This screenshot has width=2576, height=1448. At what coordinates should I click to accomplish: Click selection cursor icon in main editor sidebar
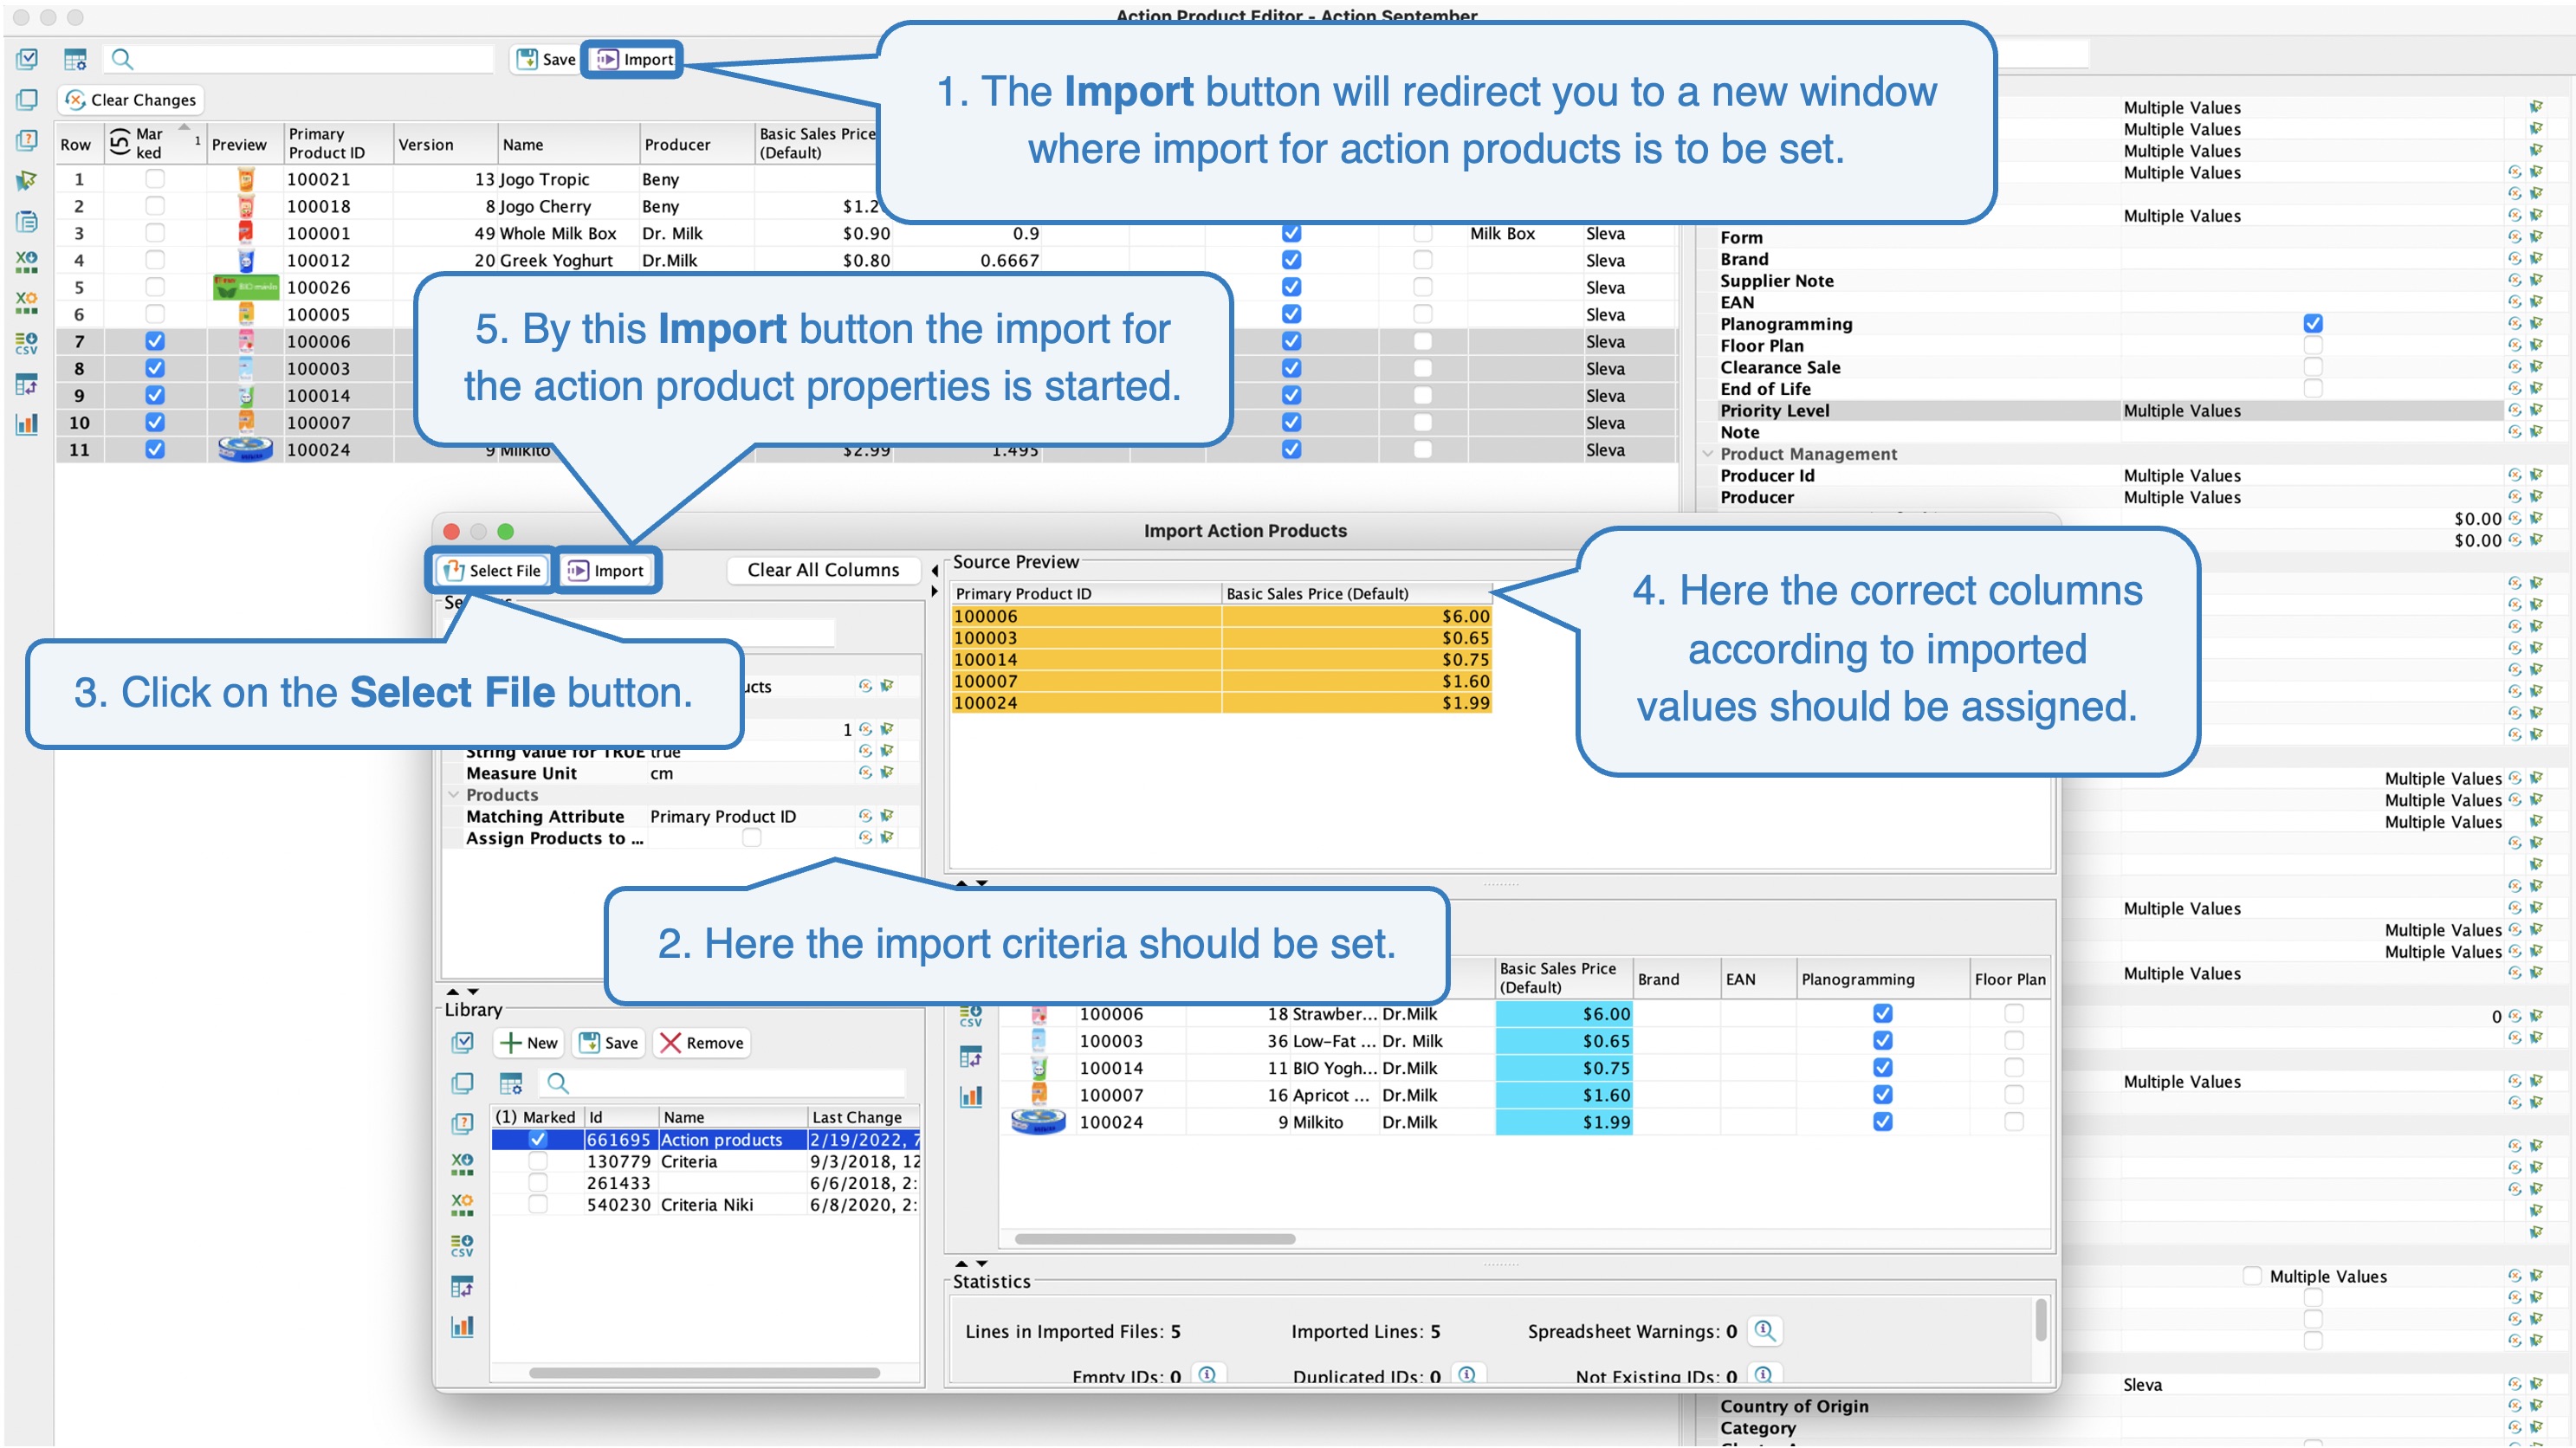[27, 181]
